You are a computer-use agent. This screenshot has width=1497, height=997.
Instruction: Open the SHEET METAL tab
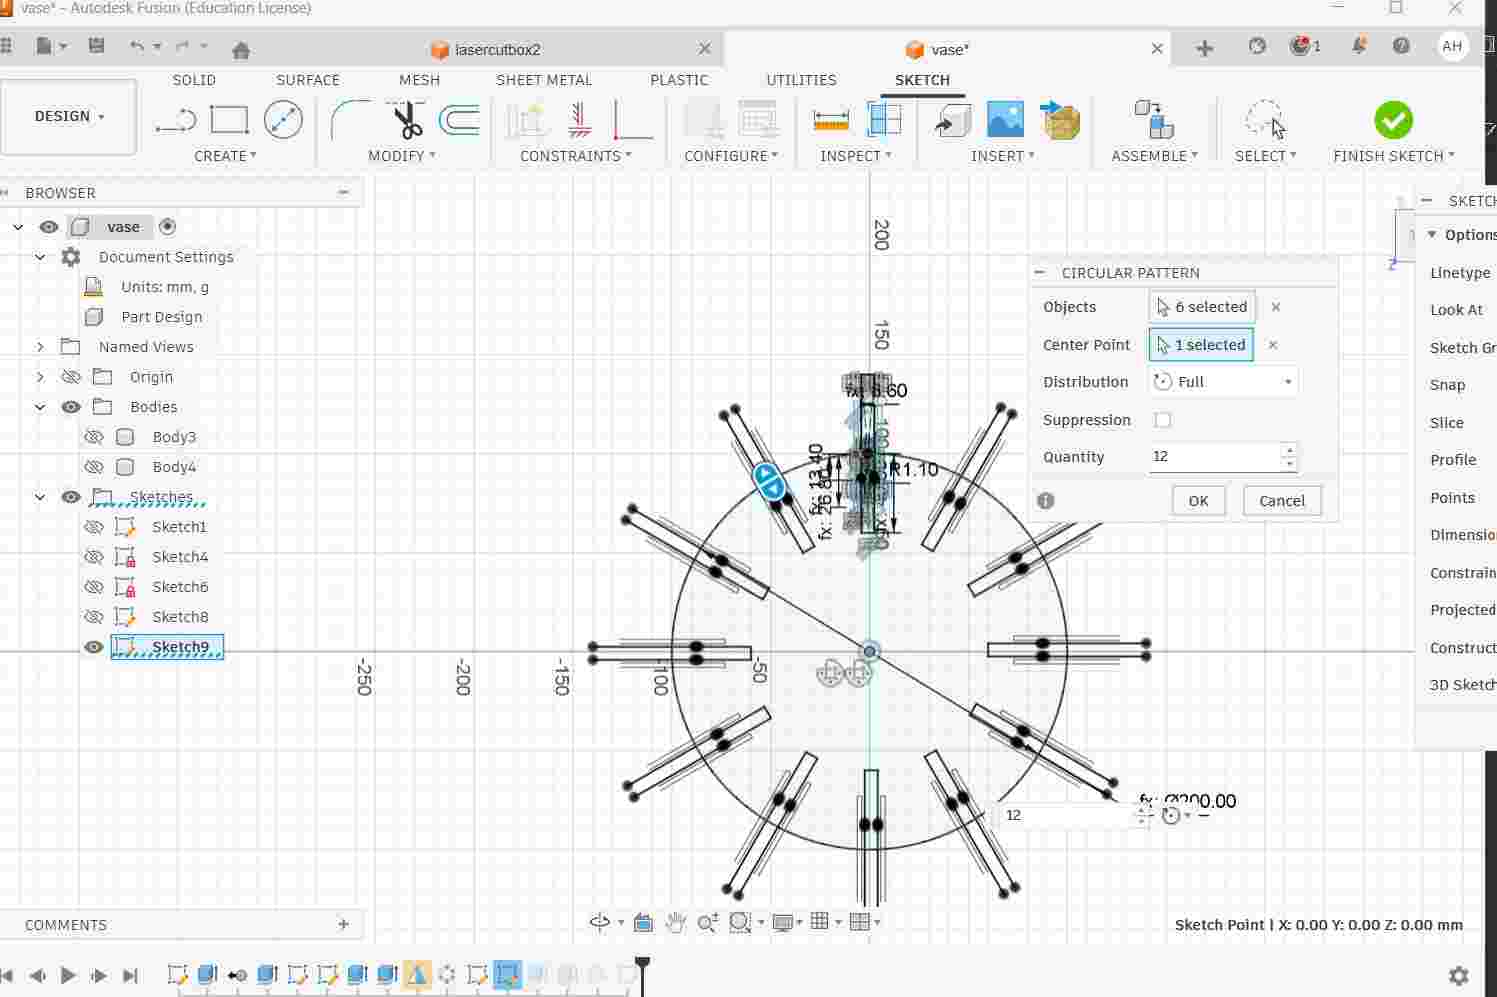pos(544,80)
